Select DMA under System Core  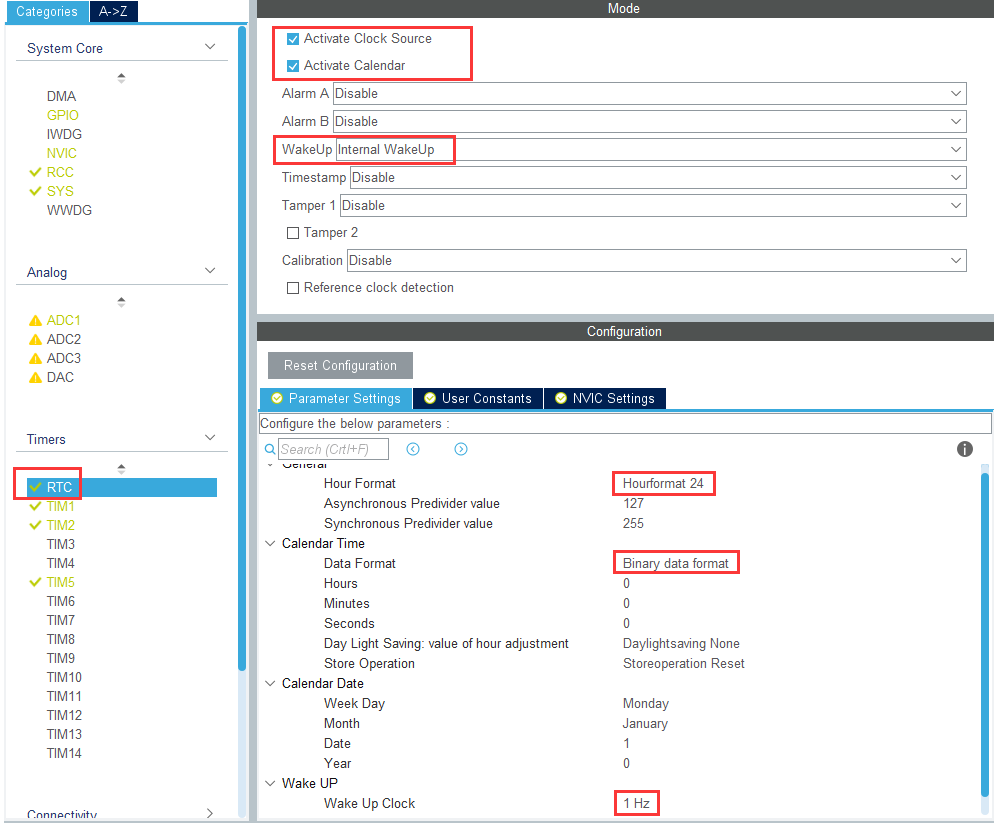tap(61, 96)
